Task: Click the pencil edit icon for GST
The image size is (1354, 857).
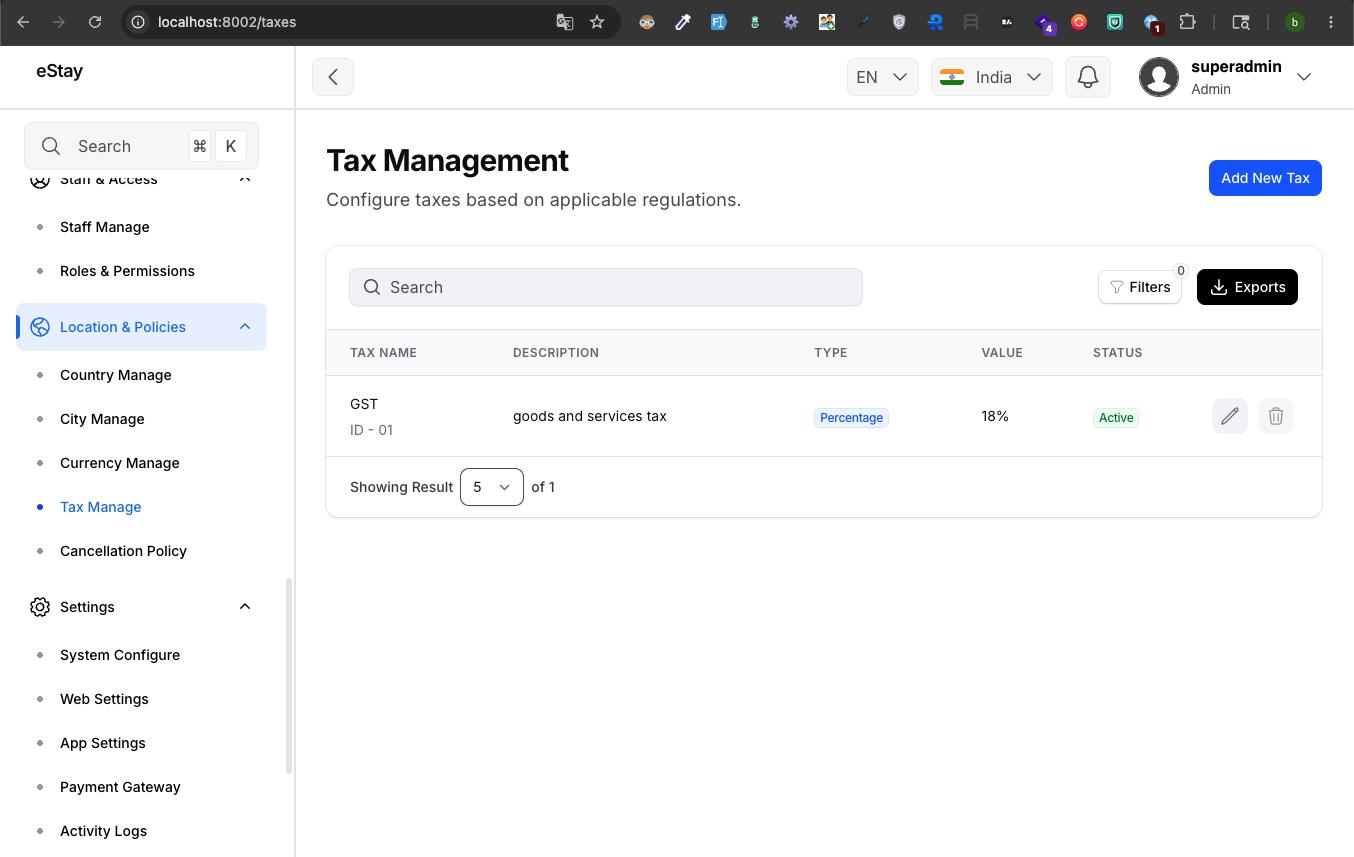Action: pyautogui.click(x=1230, y=416)
